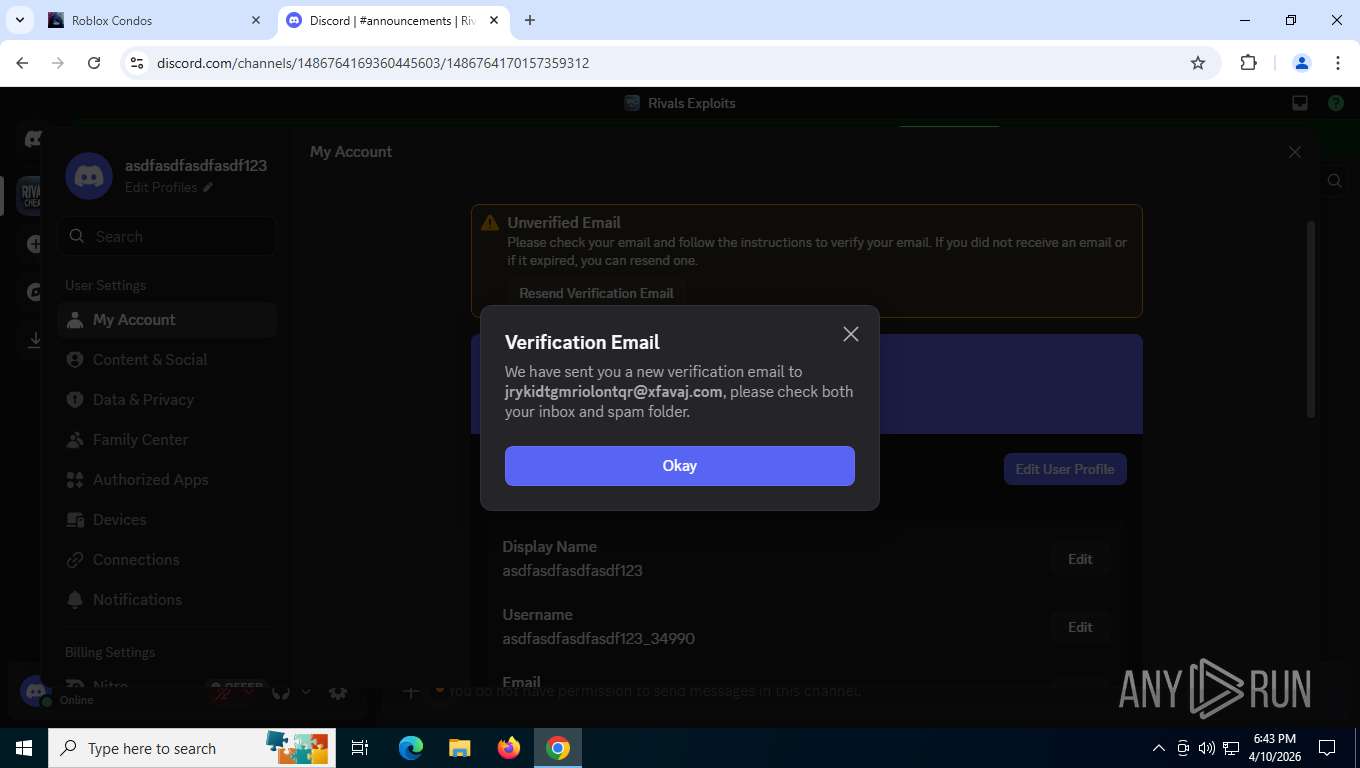Screen dimensions: 1360x768
Task: Click the username text asdfasdfasdfasdf123_34990
Action: point(598,639)
